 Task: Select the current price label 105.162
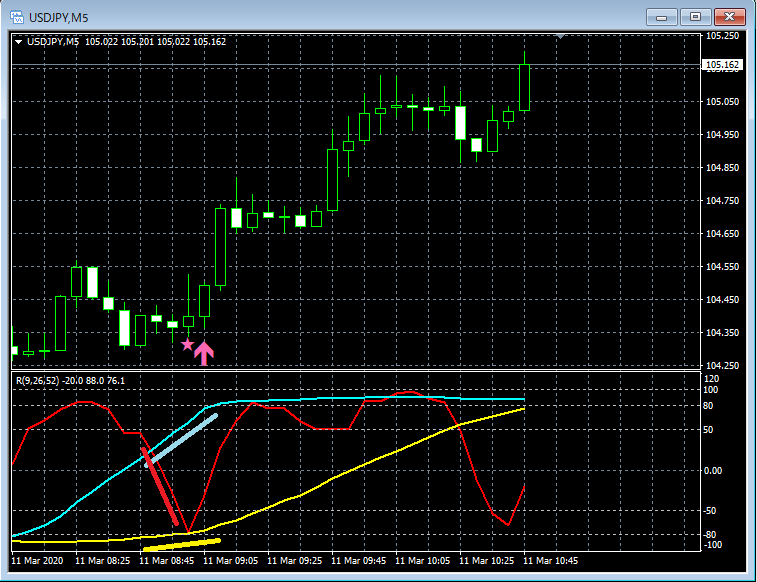722,65
